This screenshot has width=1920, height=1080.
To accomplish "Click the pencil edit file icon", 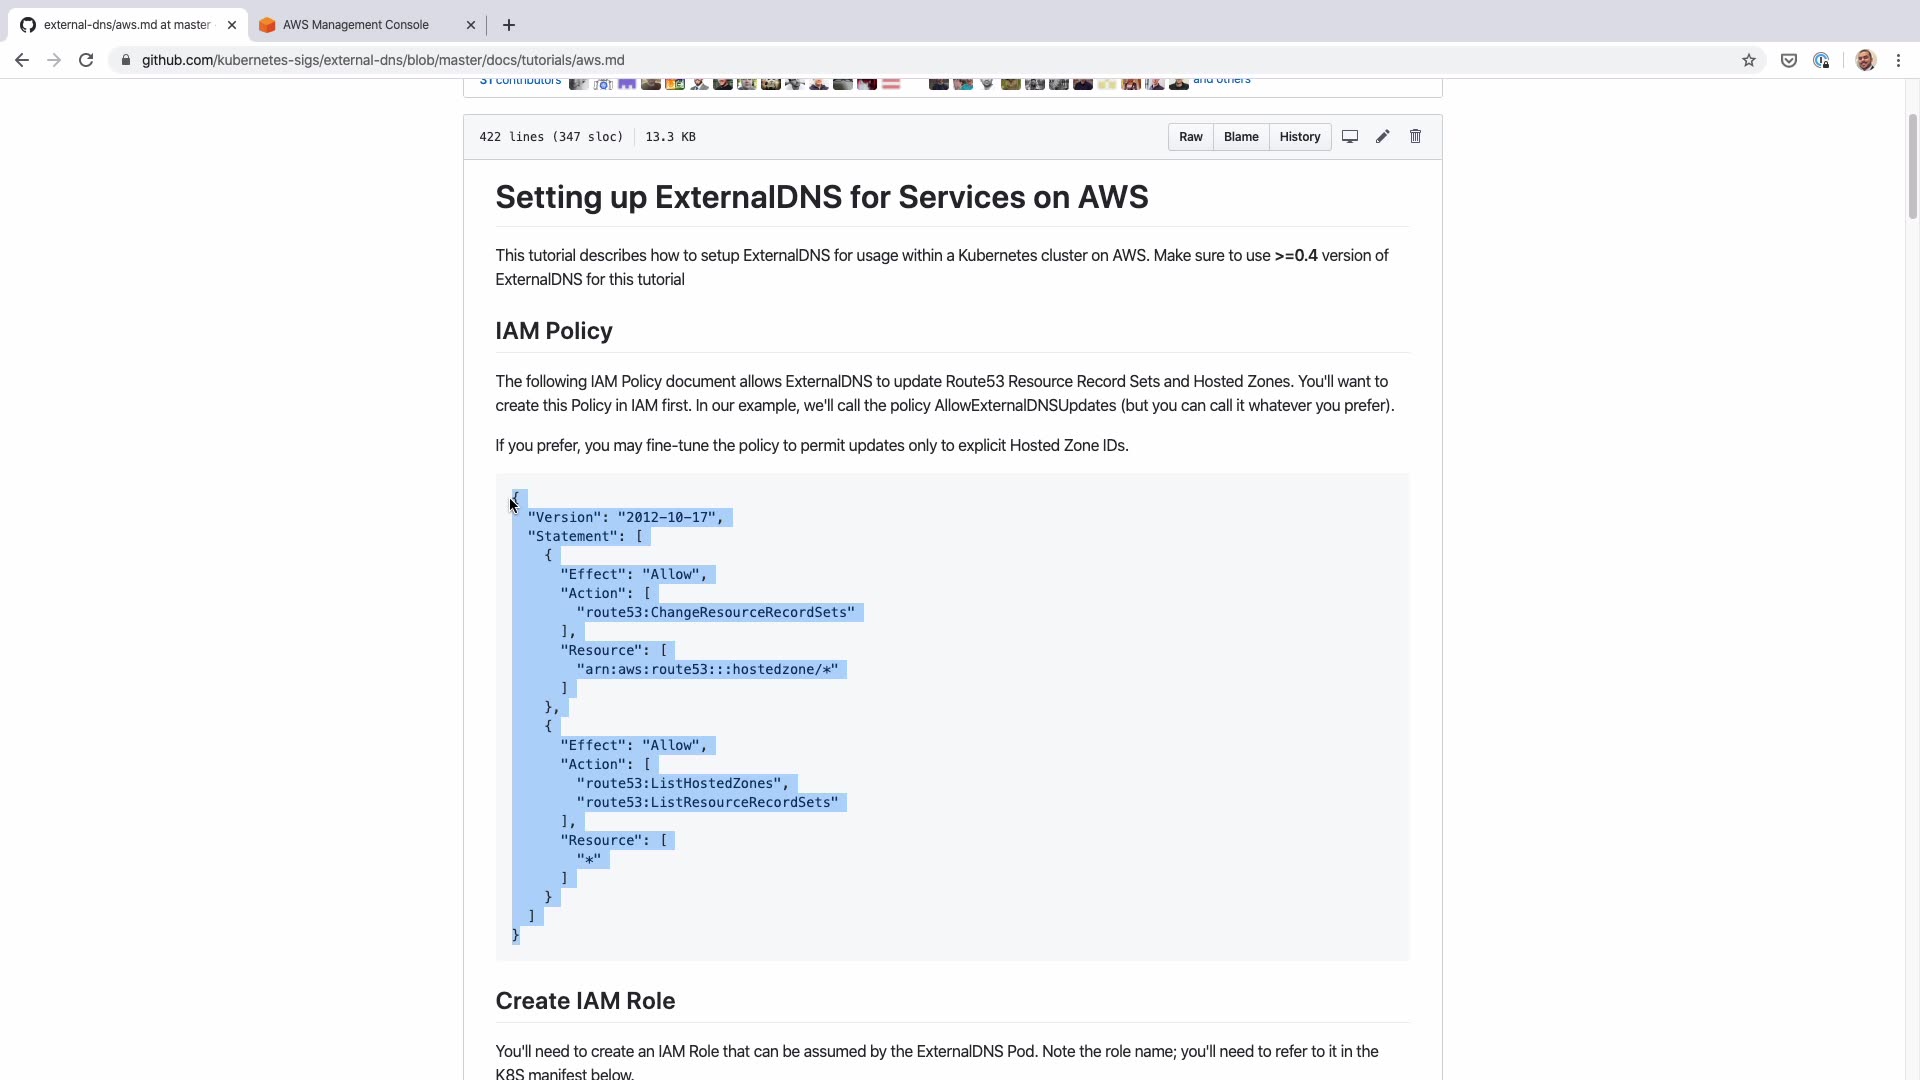I will [1382, 137].
